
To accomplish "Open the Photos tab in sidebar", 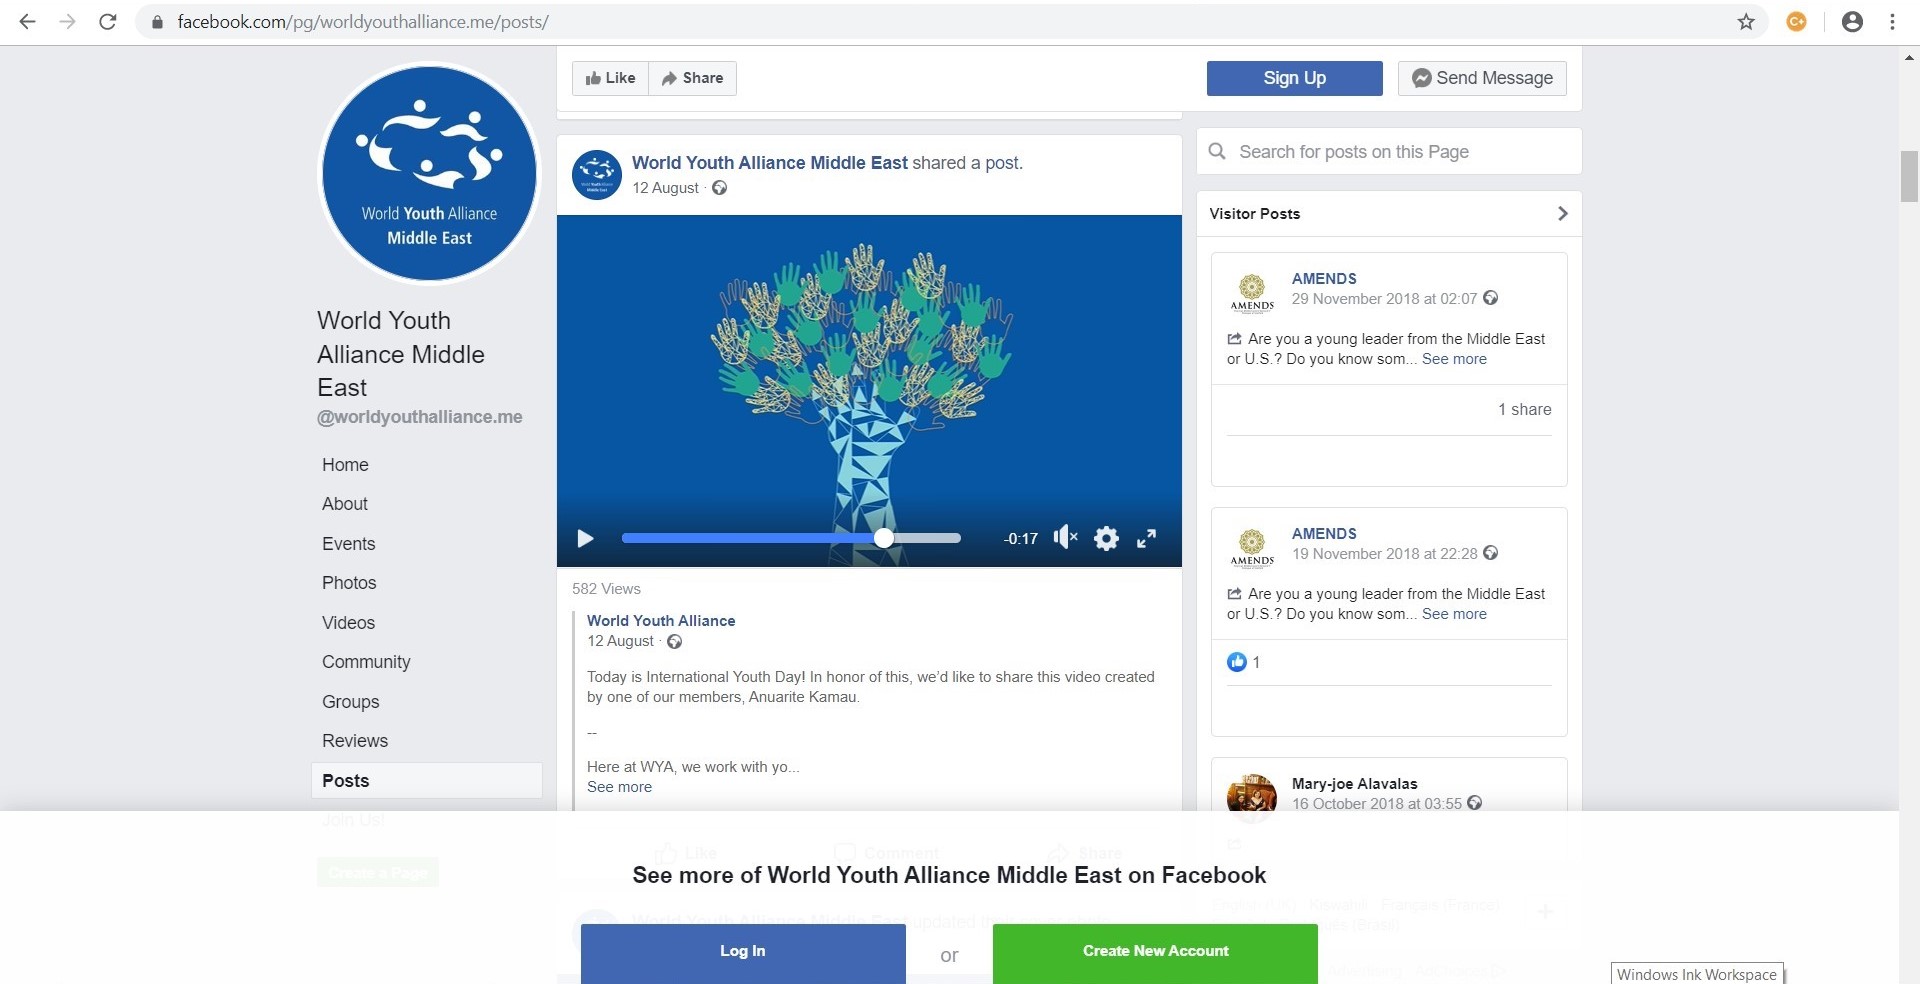I will pos(349,583).
